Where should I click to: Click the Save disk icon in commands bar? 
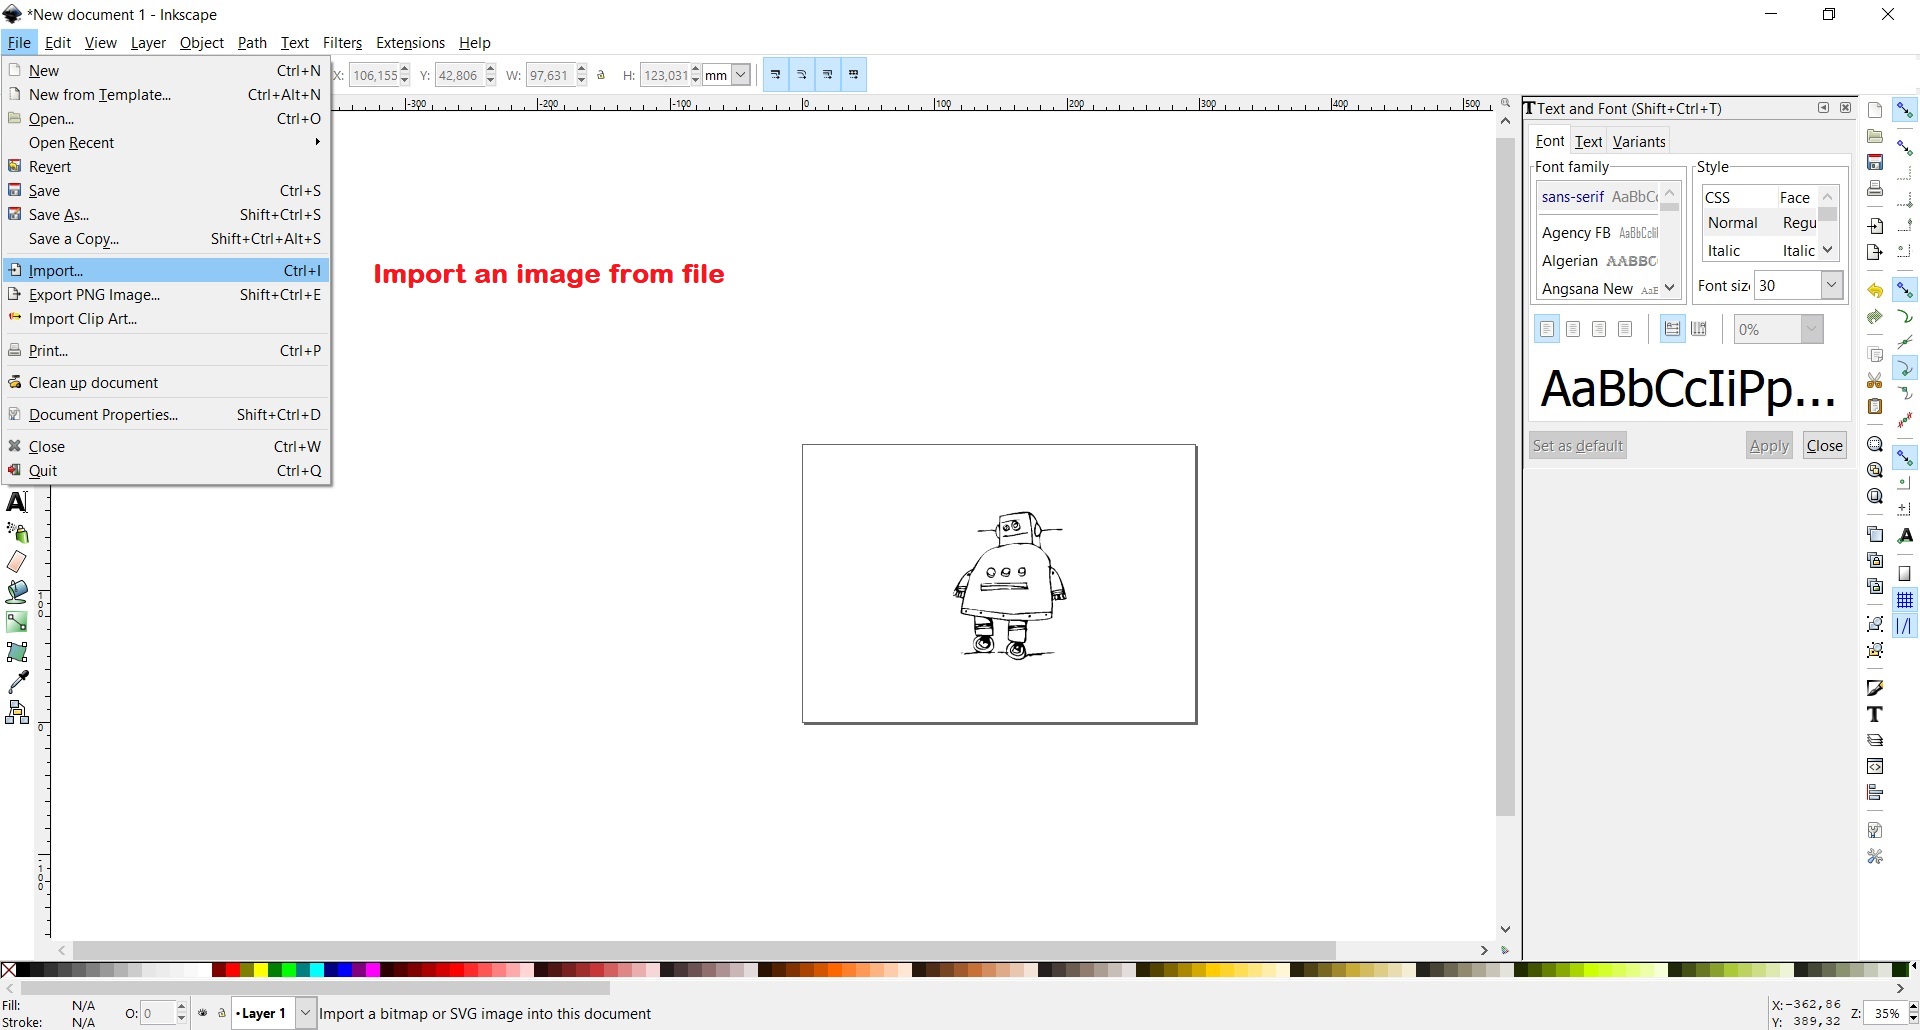(x=1875, y=162)
